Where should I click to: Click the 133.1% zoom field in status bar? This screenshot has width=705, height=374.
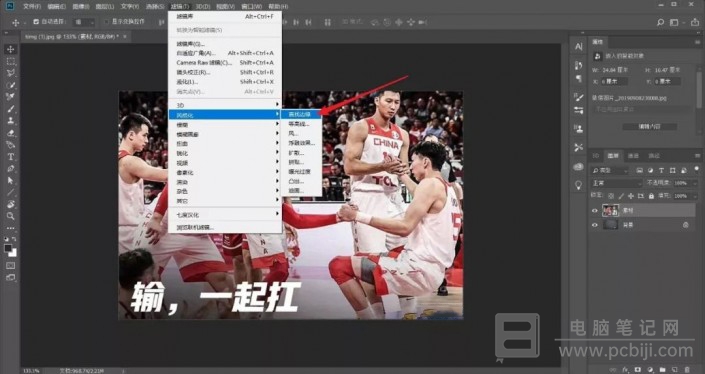pyautogui.click(x=31, y=371)
